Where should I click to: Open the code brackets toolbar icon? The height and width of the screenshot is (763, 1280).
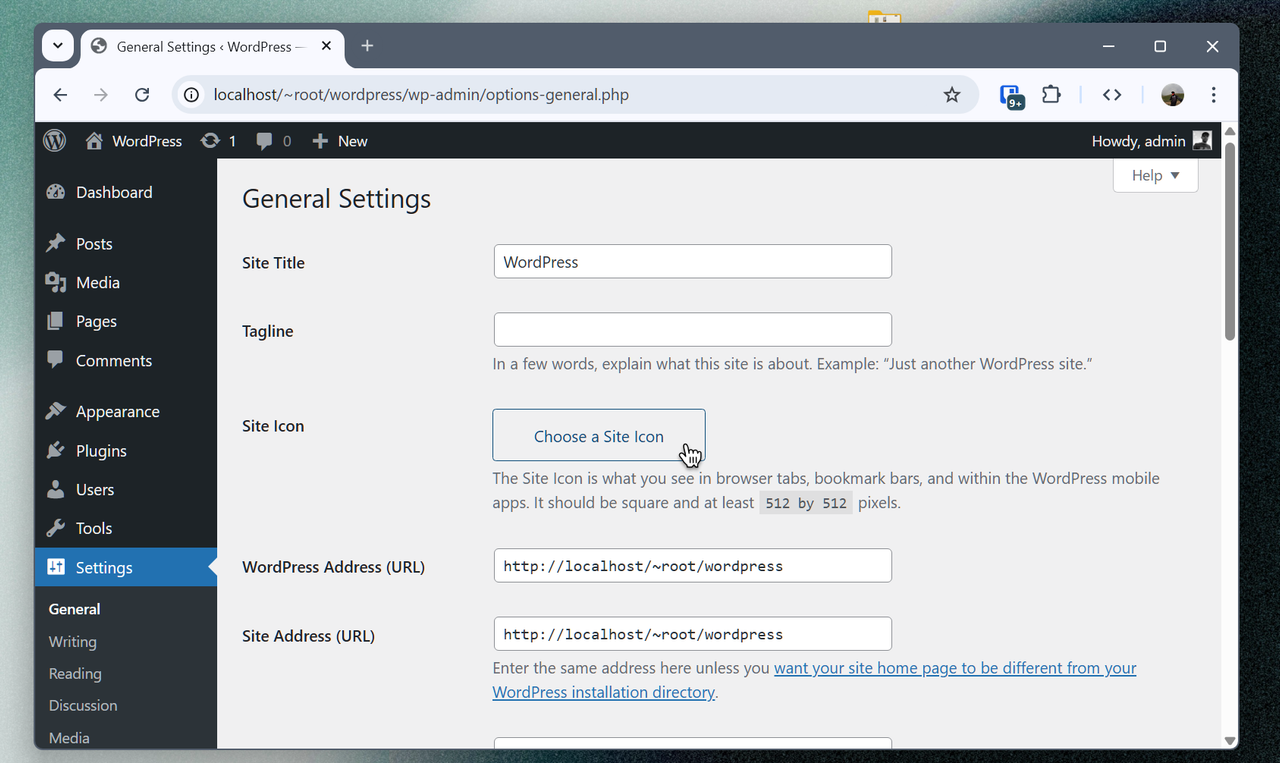pyautogui.click(x=1112, y=95)
